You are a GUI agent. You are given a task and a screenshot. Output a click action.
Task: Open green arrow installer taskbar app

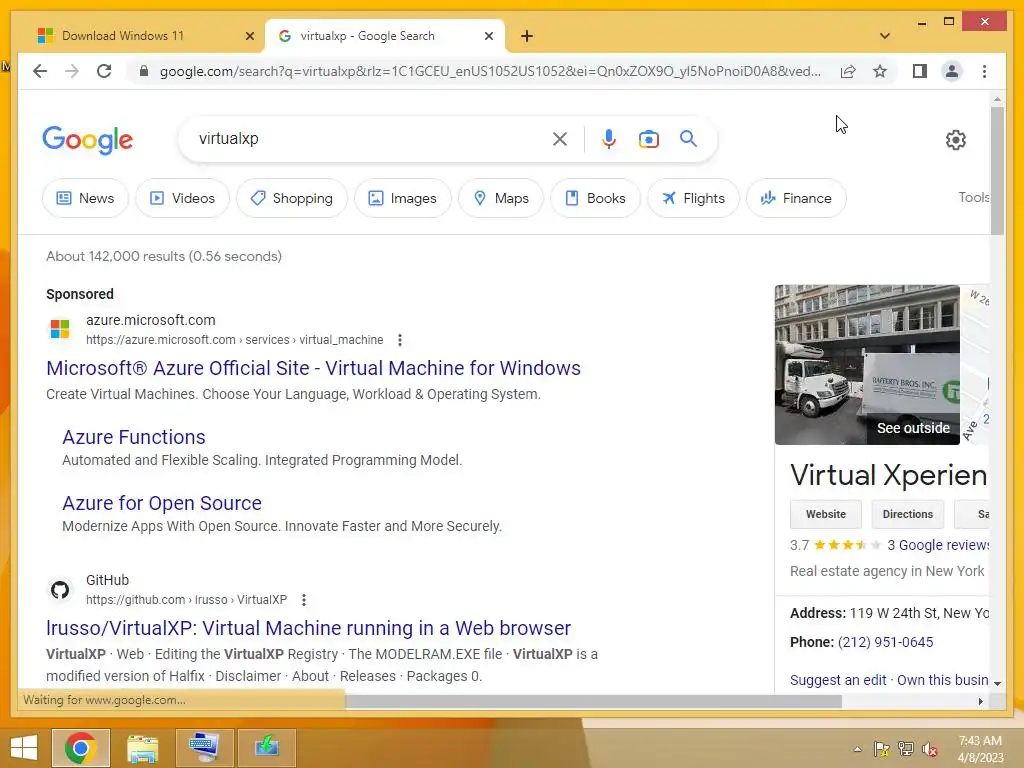[x=266, y=748]
